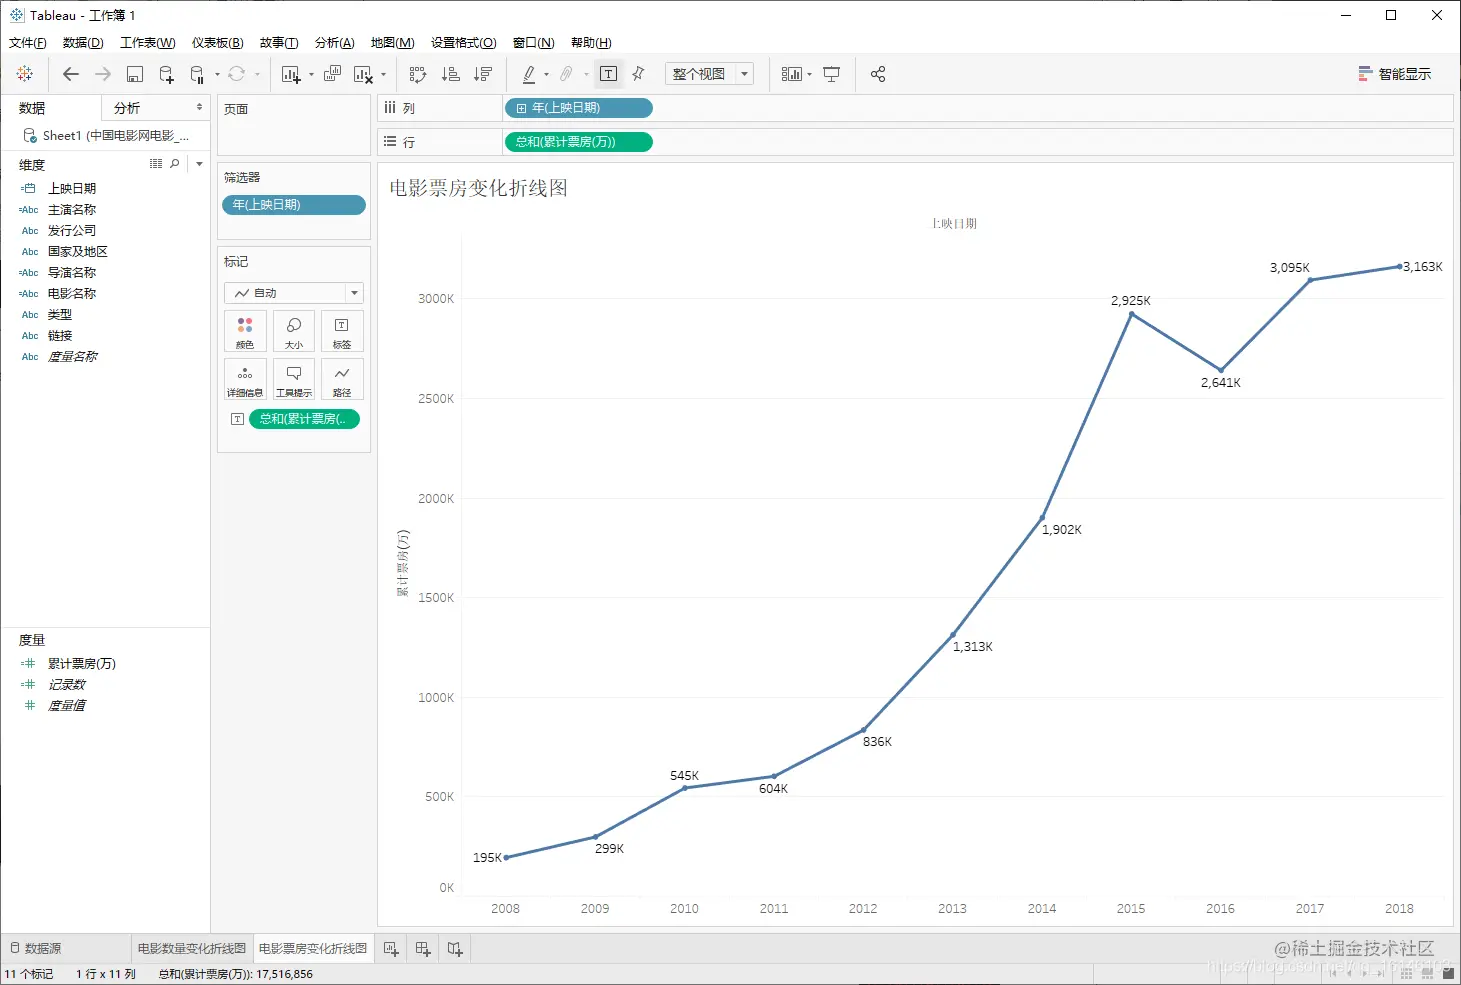Share workbook icon
Image resolution: width=1461 pixels, height=985 pixels.
point(878,74)
